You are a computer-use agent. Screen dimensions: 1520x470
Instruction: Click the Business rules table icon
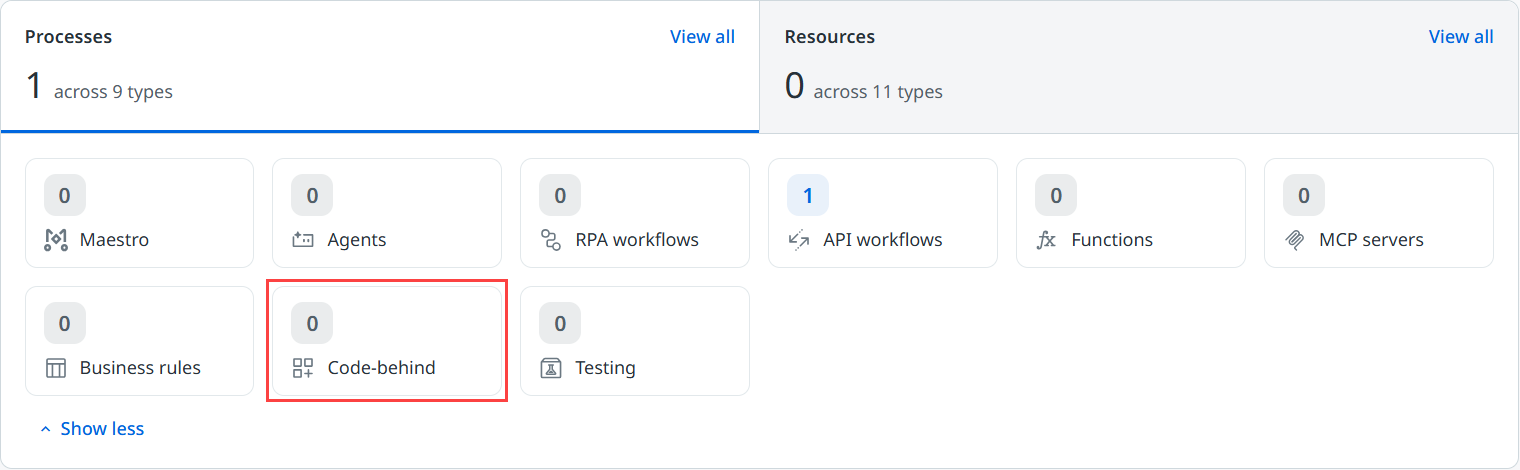(56, 368)
